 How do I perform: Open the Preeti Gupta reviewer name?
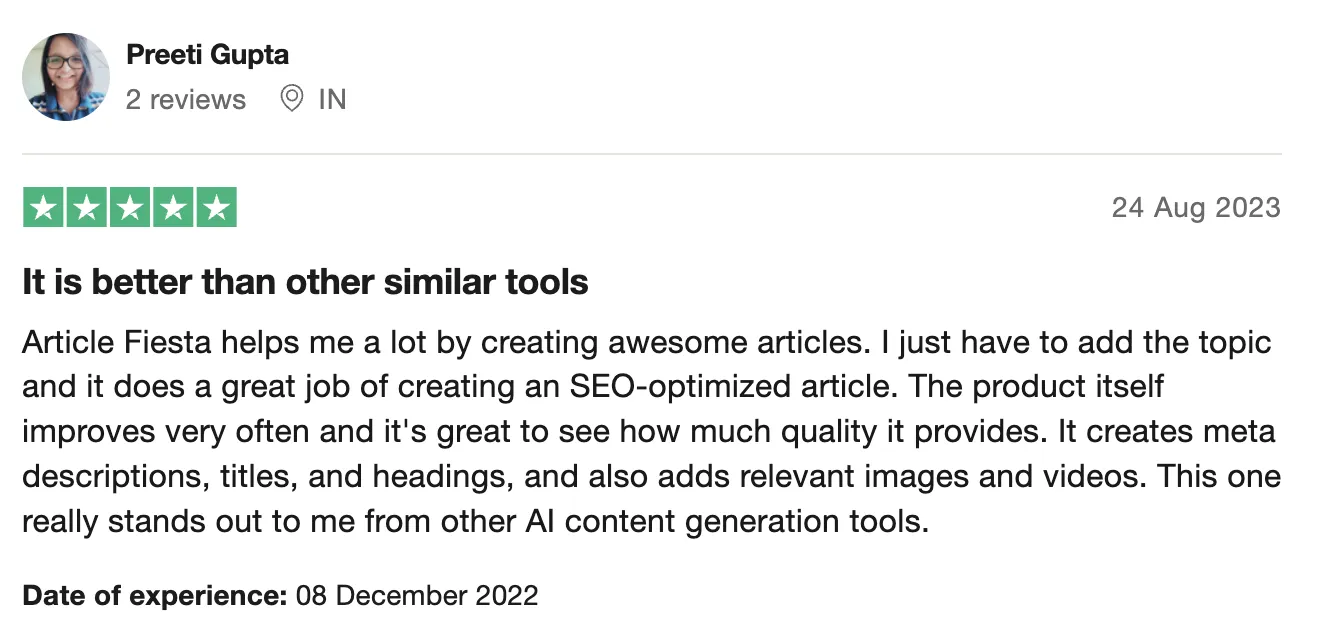click(x=207, y=55)
